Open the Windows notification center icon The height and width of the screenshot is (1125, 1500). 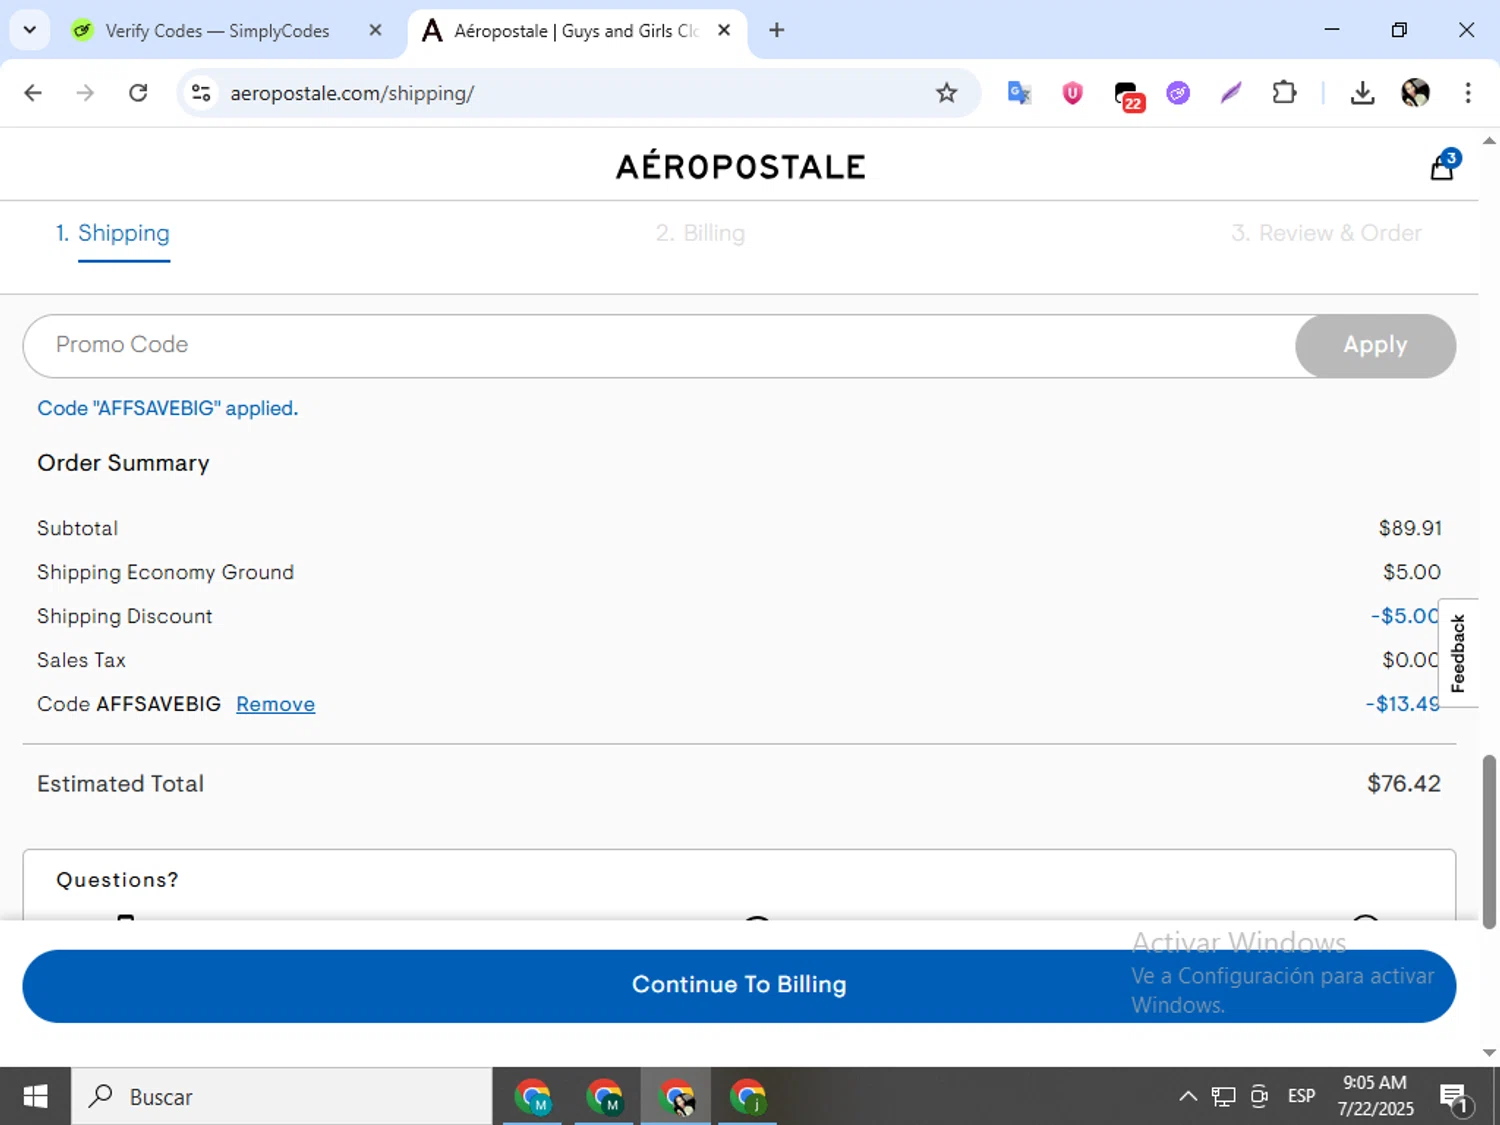click(x=1455, y=1098)
